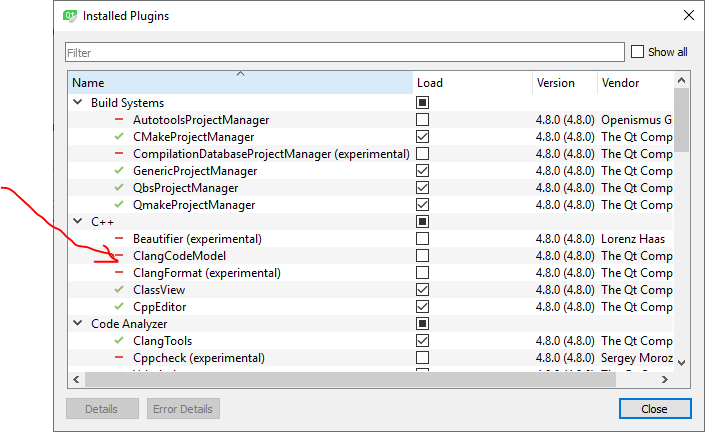Click the vertical scrollbar thumb
The height and width of the screenshot is (432, 705).
[x=681, y=120]
